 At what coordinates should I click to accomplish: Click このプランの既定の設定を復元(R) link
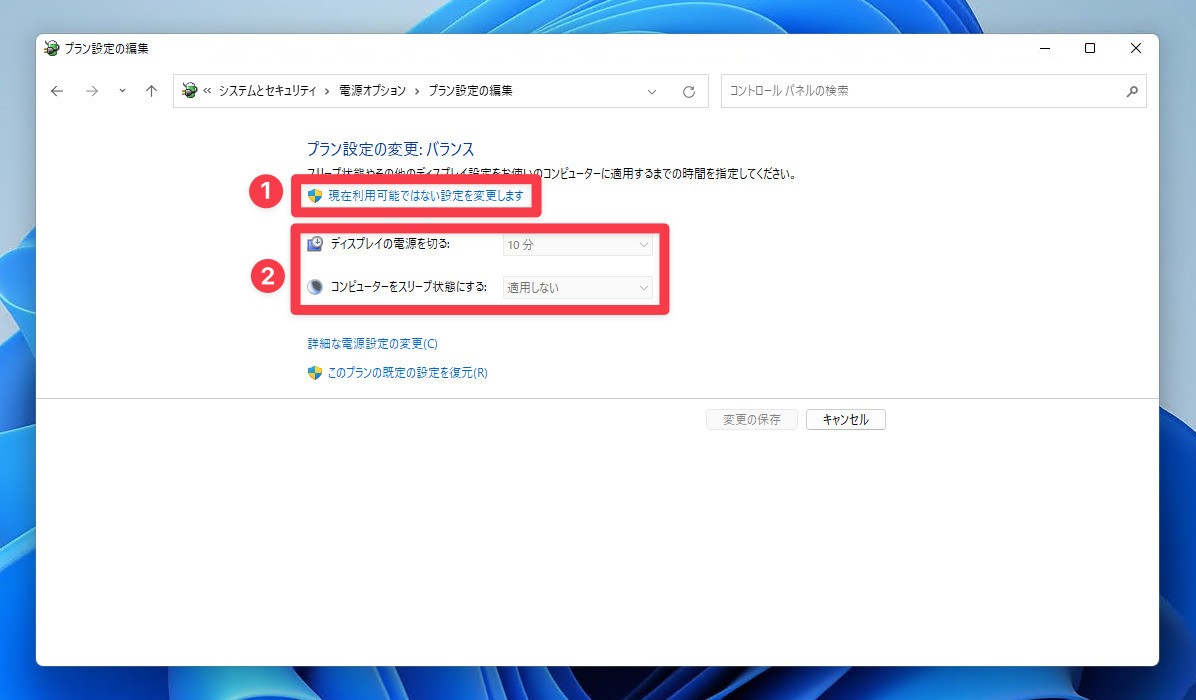[407, 373]
